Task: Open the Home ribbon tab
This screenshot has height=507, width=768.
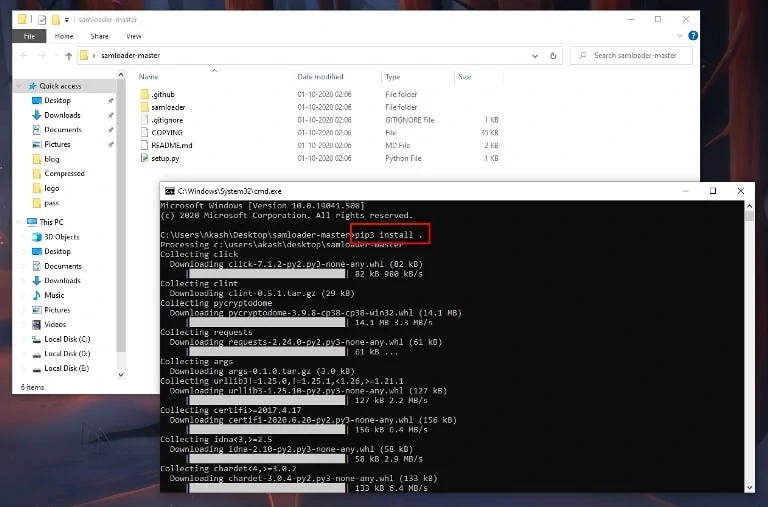Action: [x=64, y=36]
